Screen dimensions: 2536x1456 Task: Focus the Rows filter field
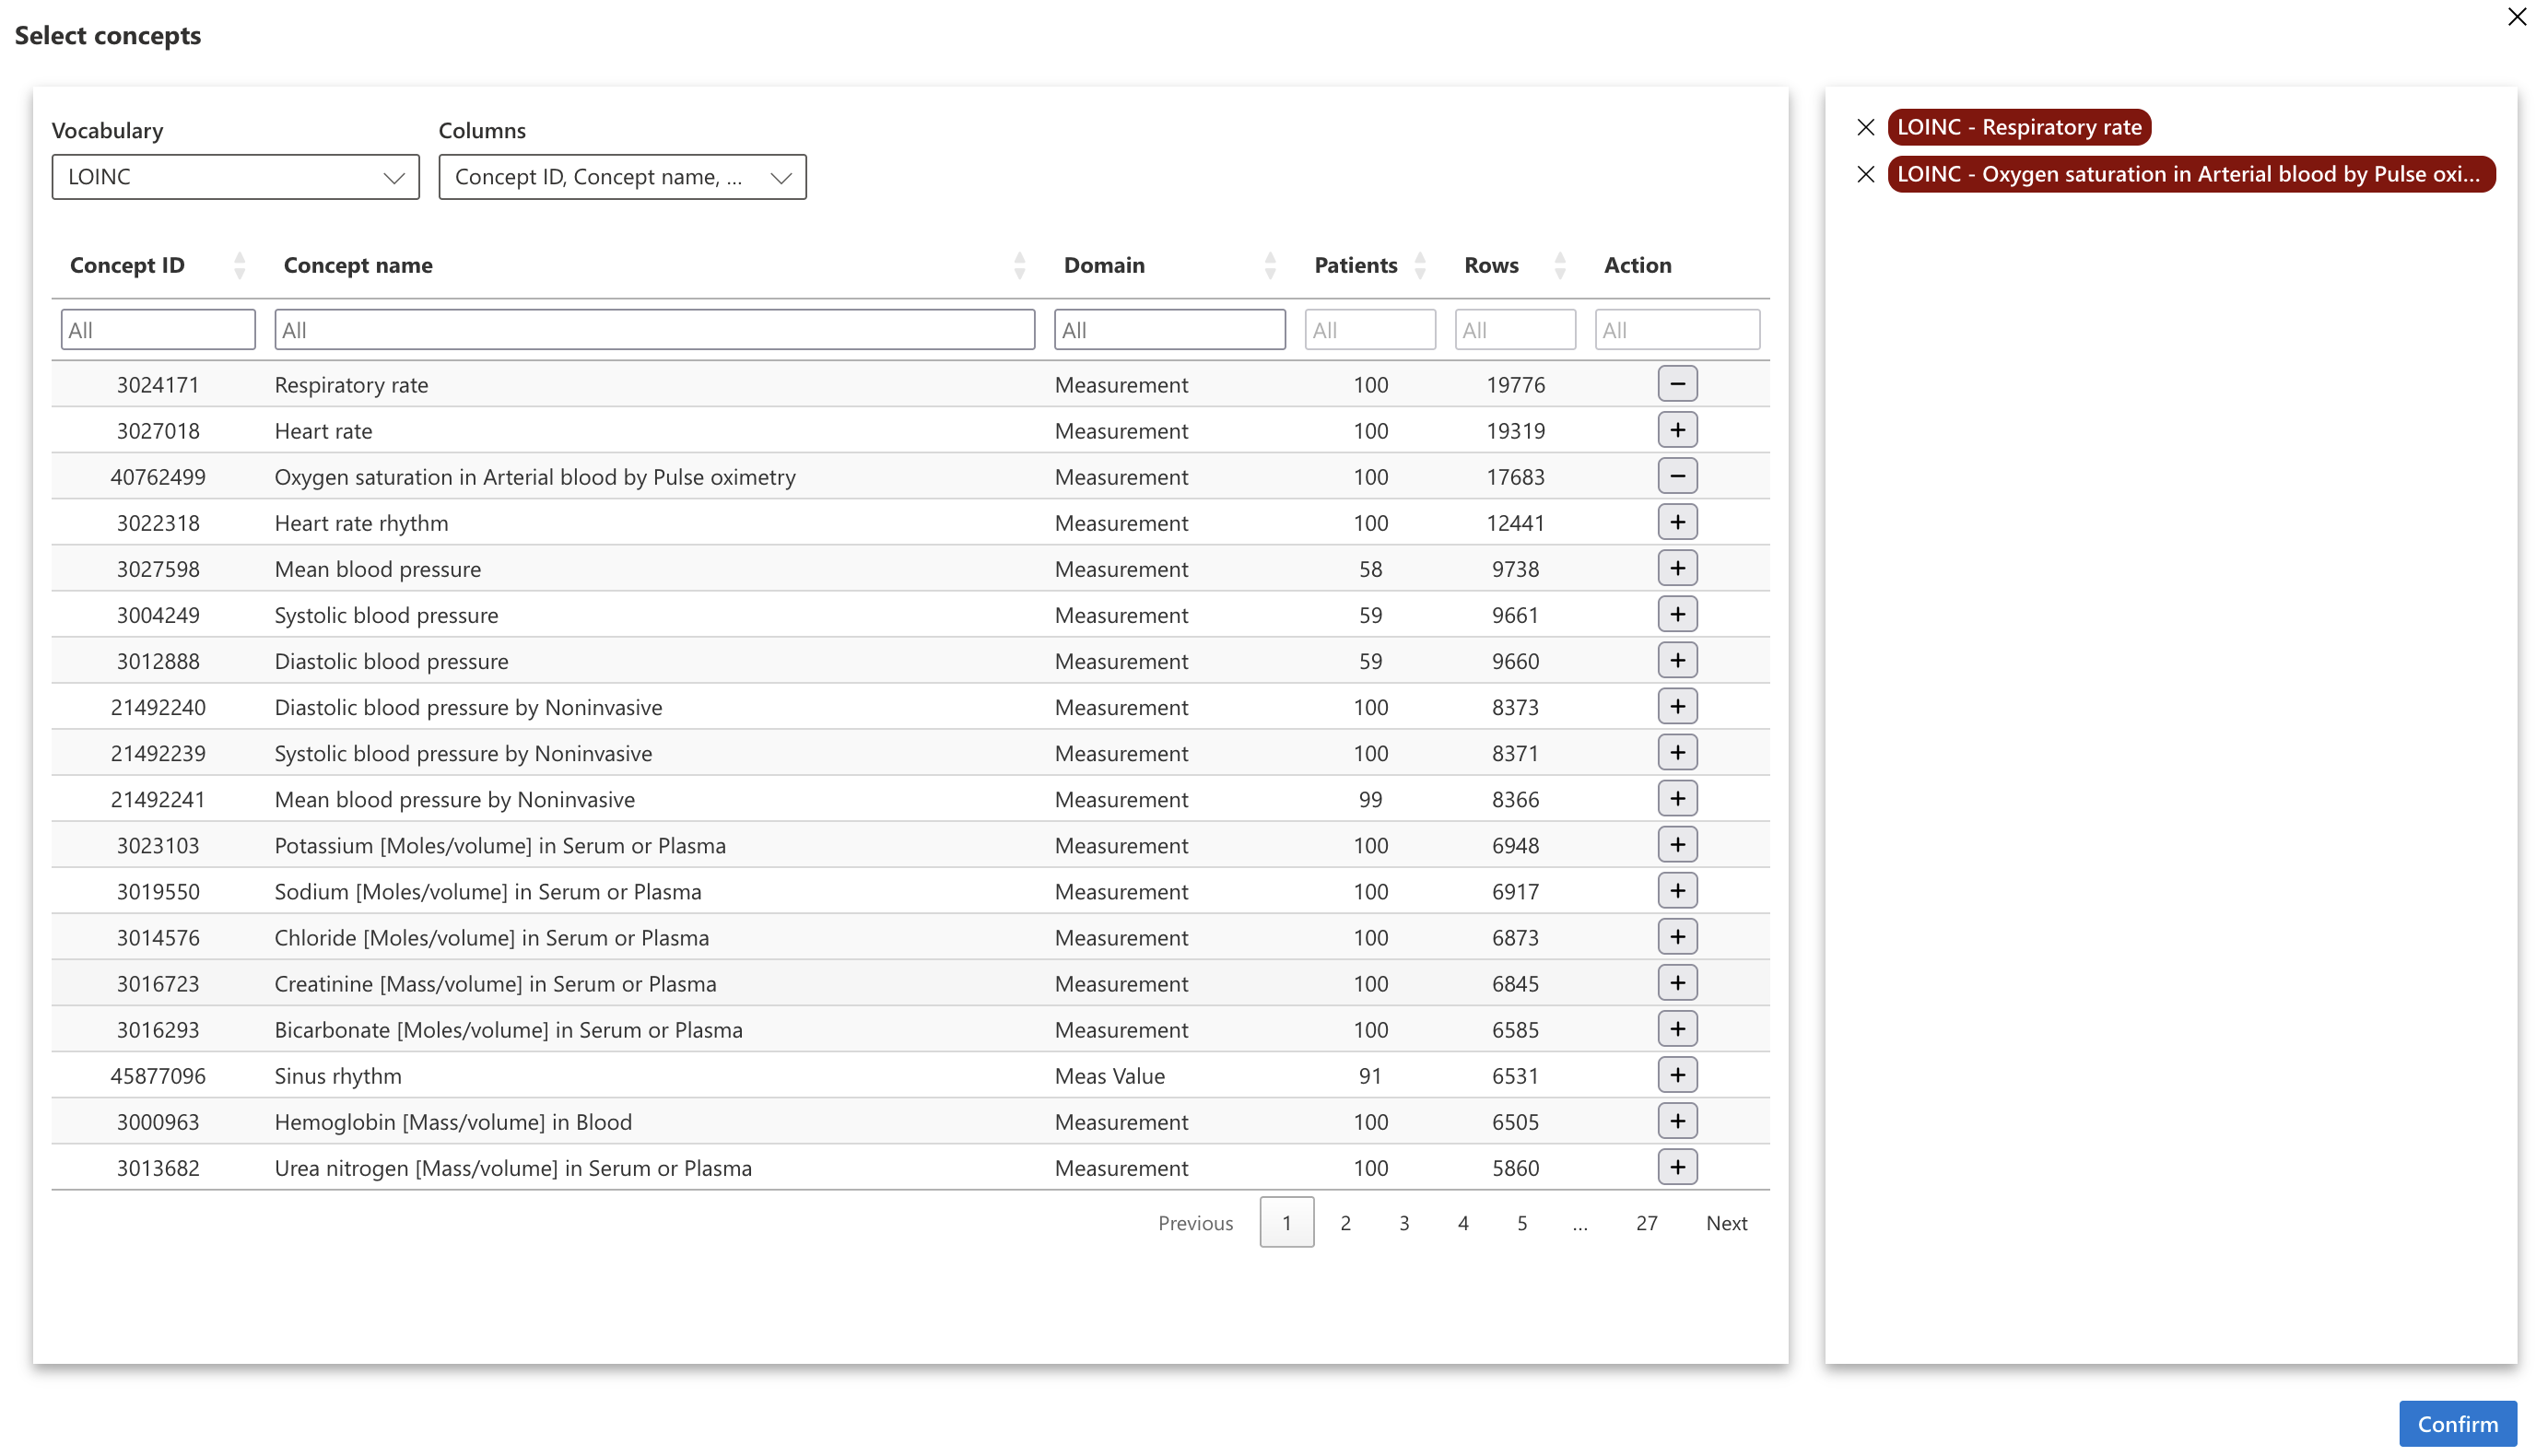1515,329
